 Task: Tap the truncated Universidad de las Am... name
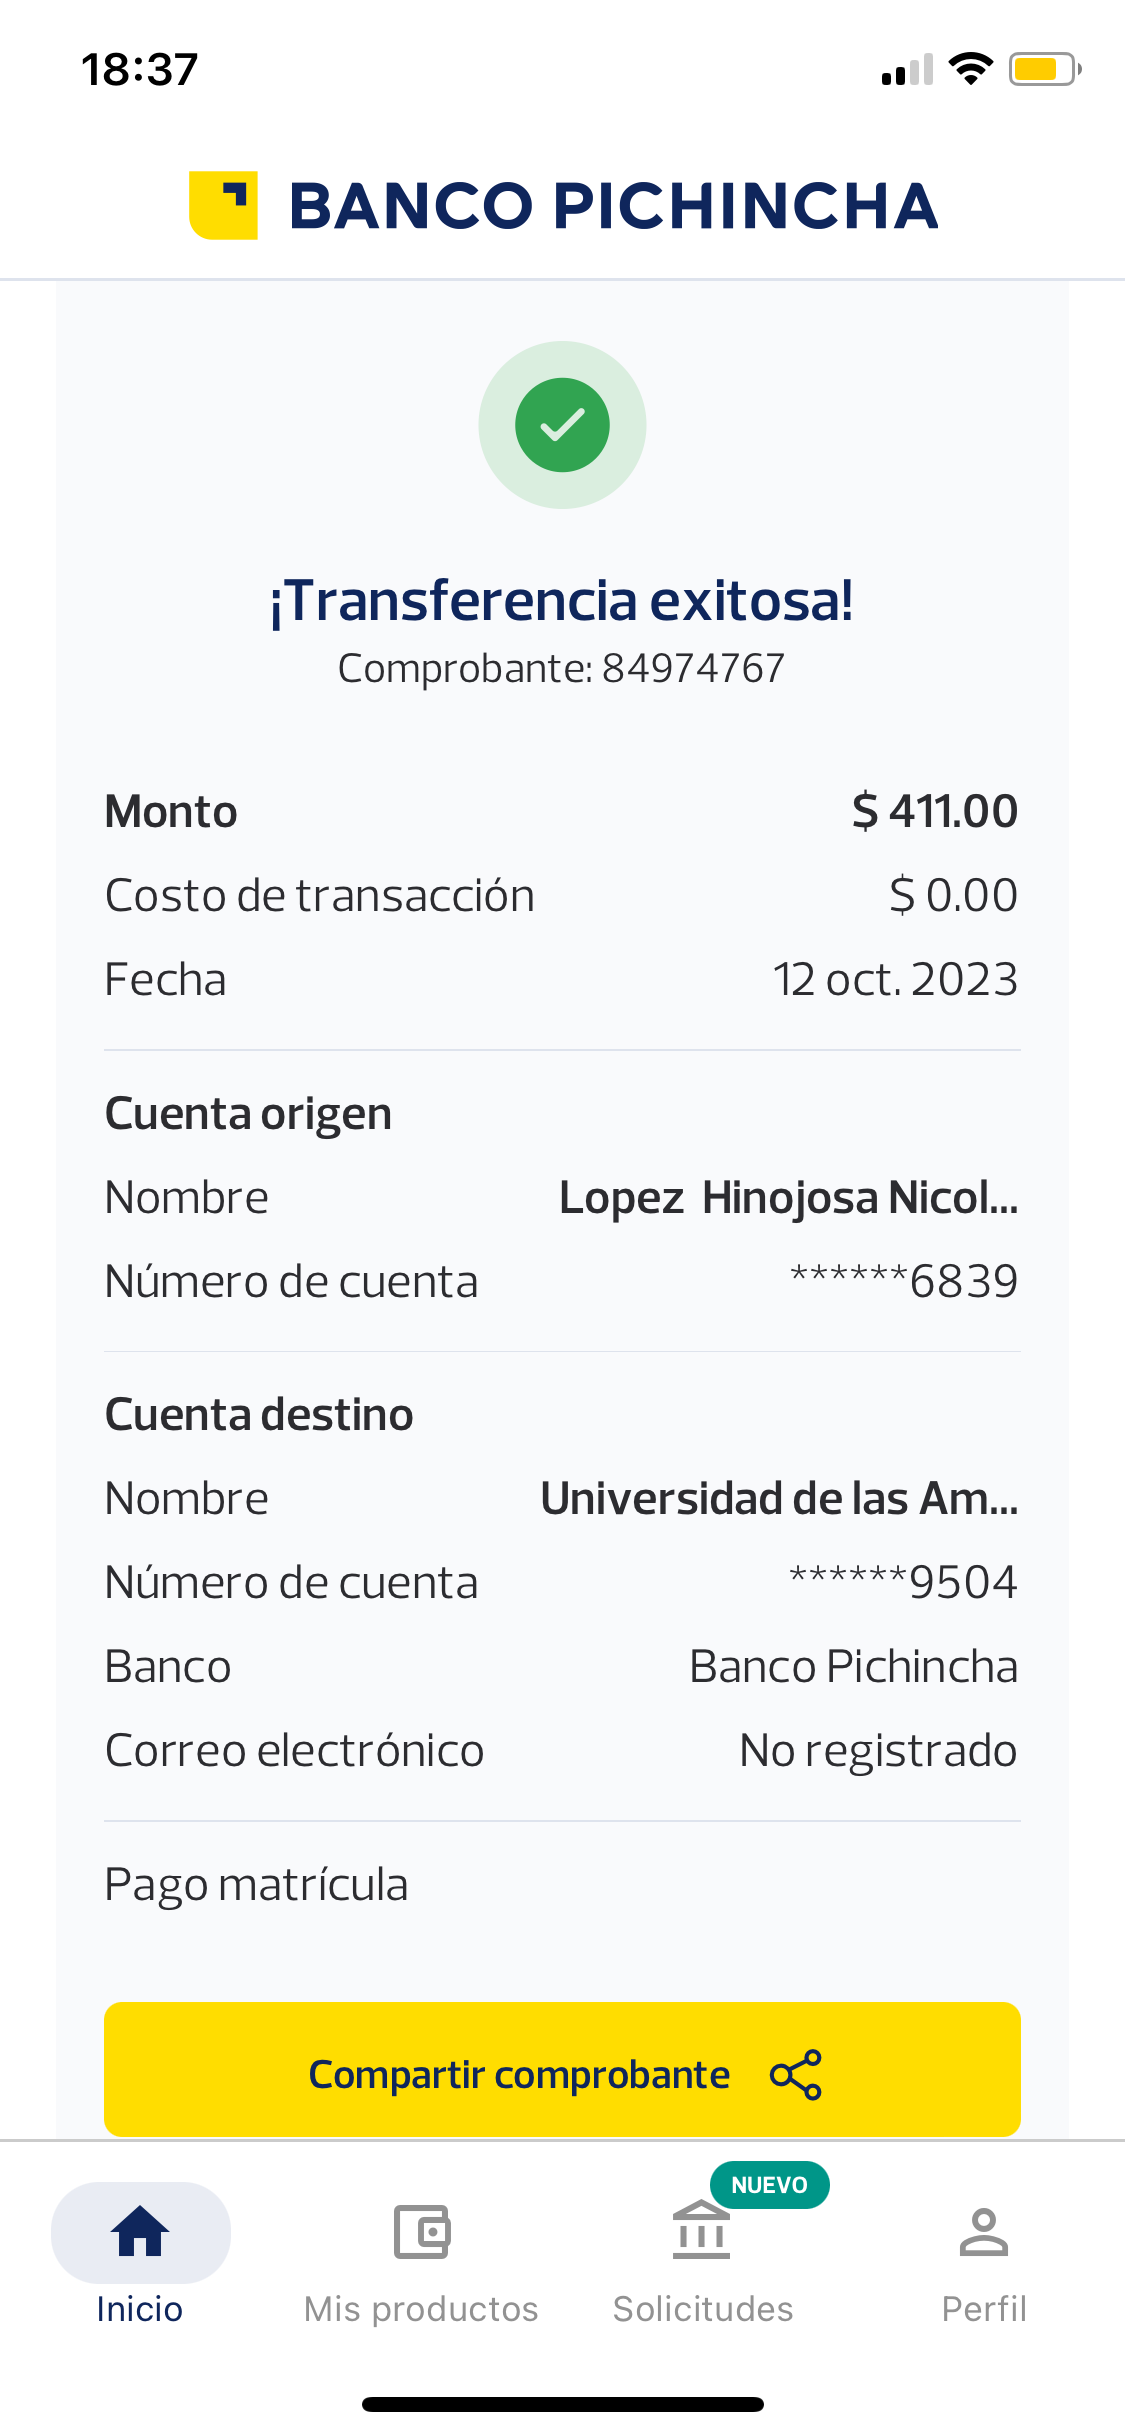pos(779,1499)
